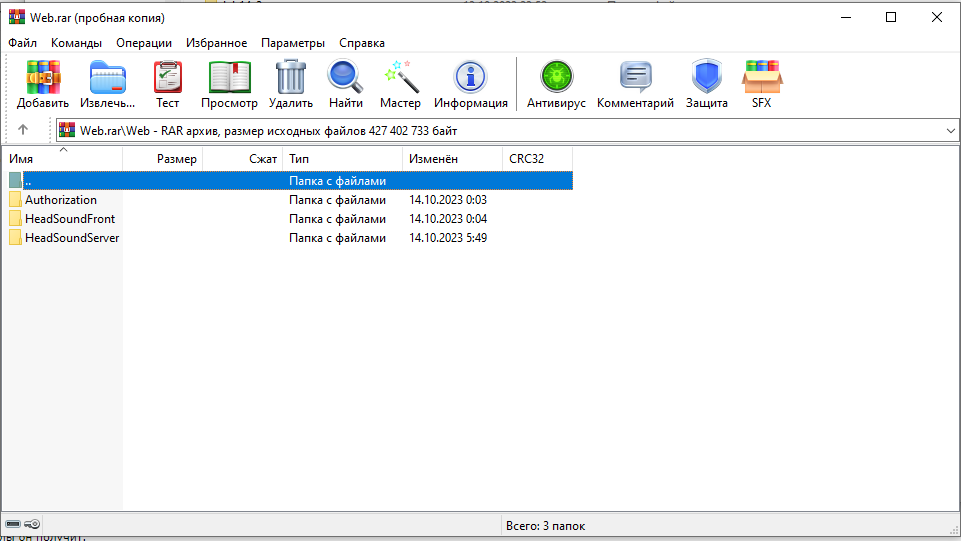This screenshot has height=541, width=961.
Task: Run the Тест archive test tool
Action: pyautogui.click(x=167, y=84)
